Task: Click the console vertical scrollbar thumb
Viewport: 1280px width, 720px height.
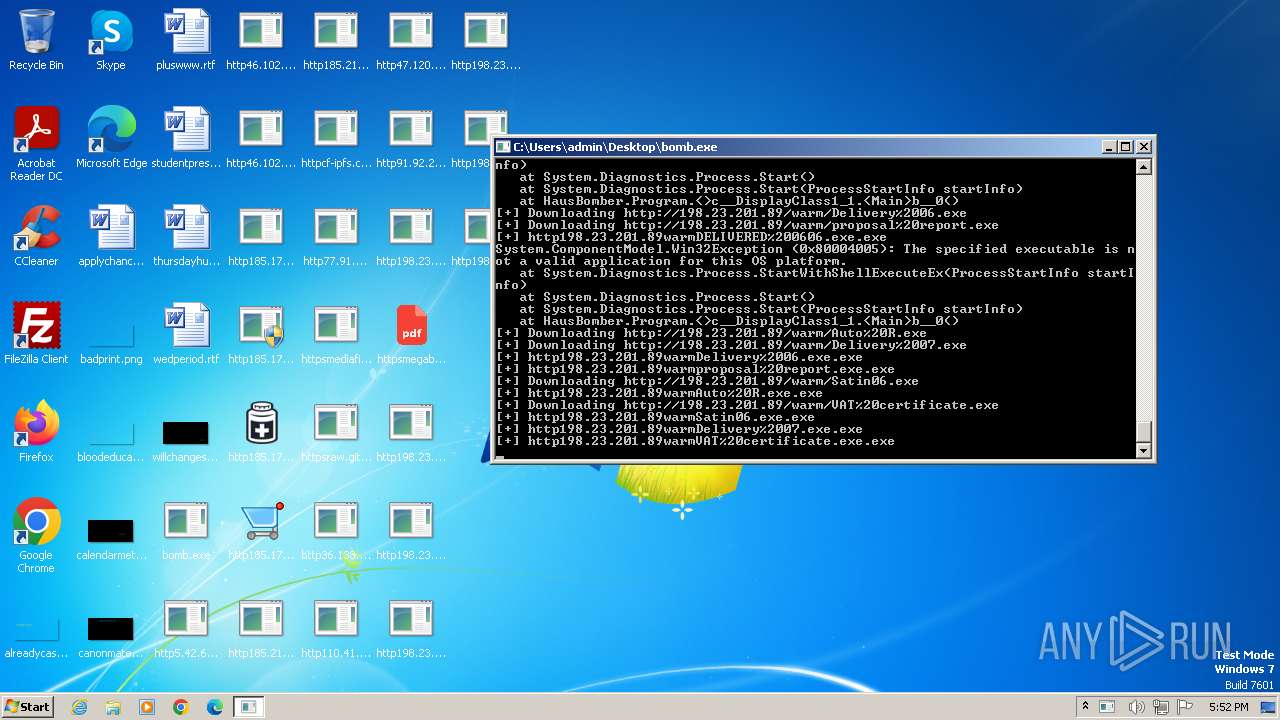Action: pyautogui.click(x=1144, y=432)
